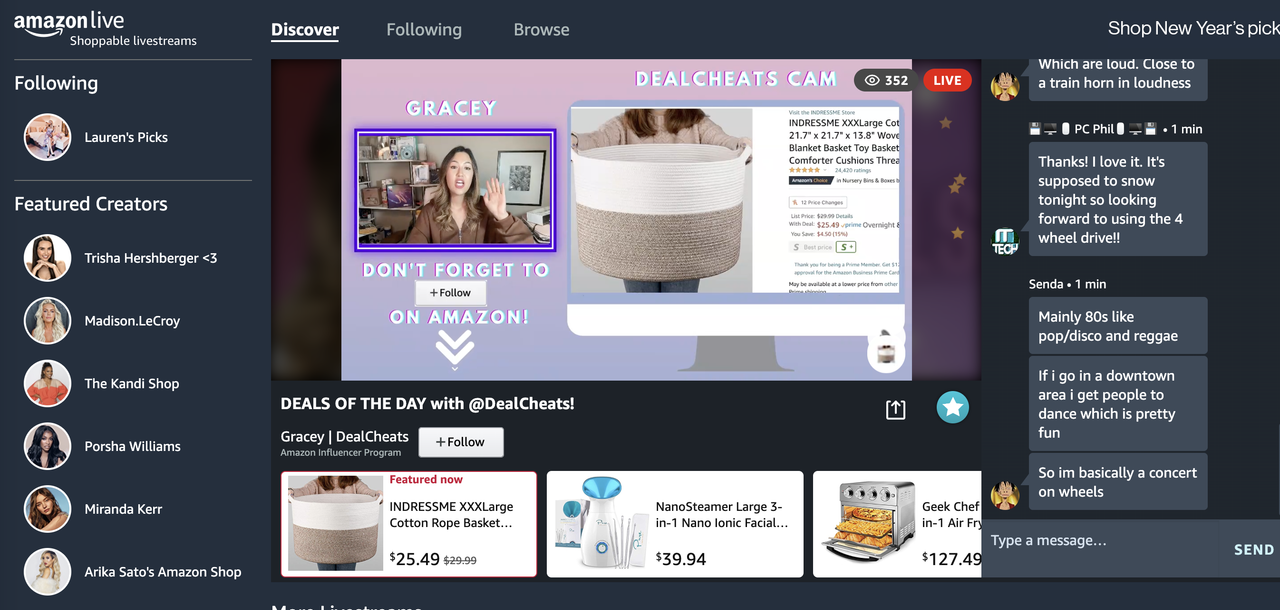The height and width of the screenshot is (610, 1280).
Task: Click the avatar beside concert on wheels message
Action: [x=1005, y=494]
